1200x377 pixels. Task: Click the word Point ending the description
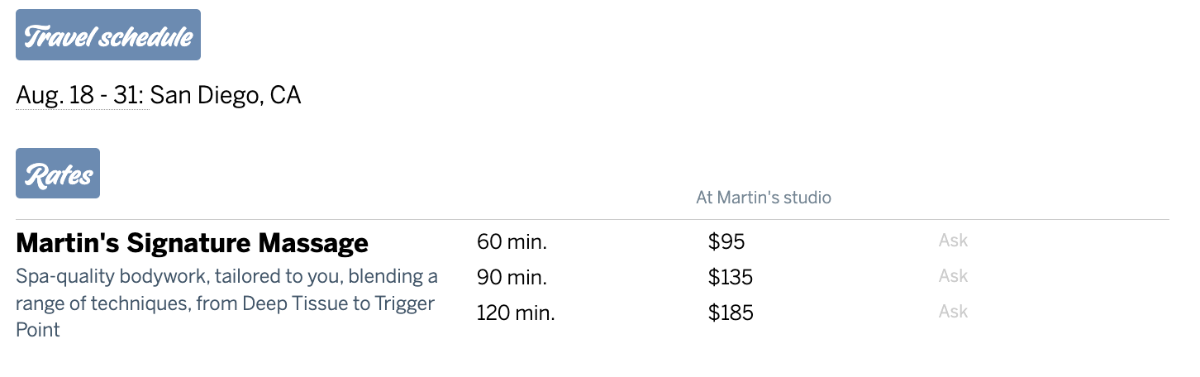[x=38, y=330]
